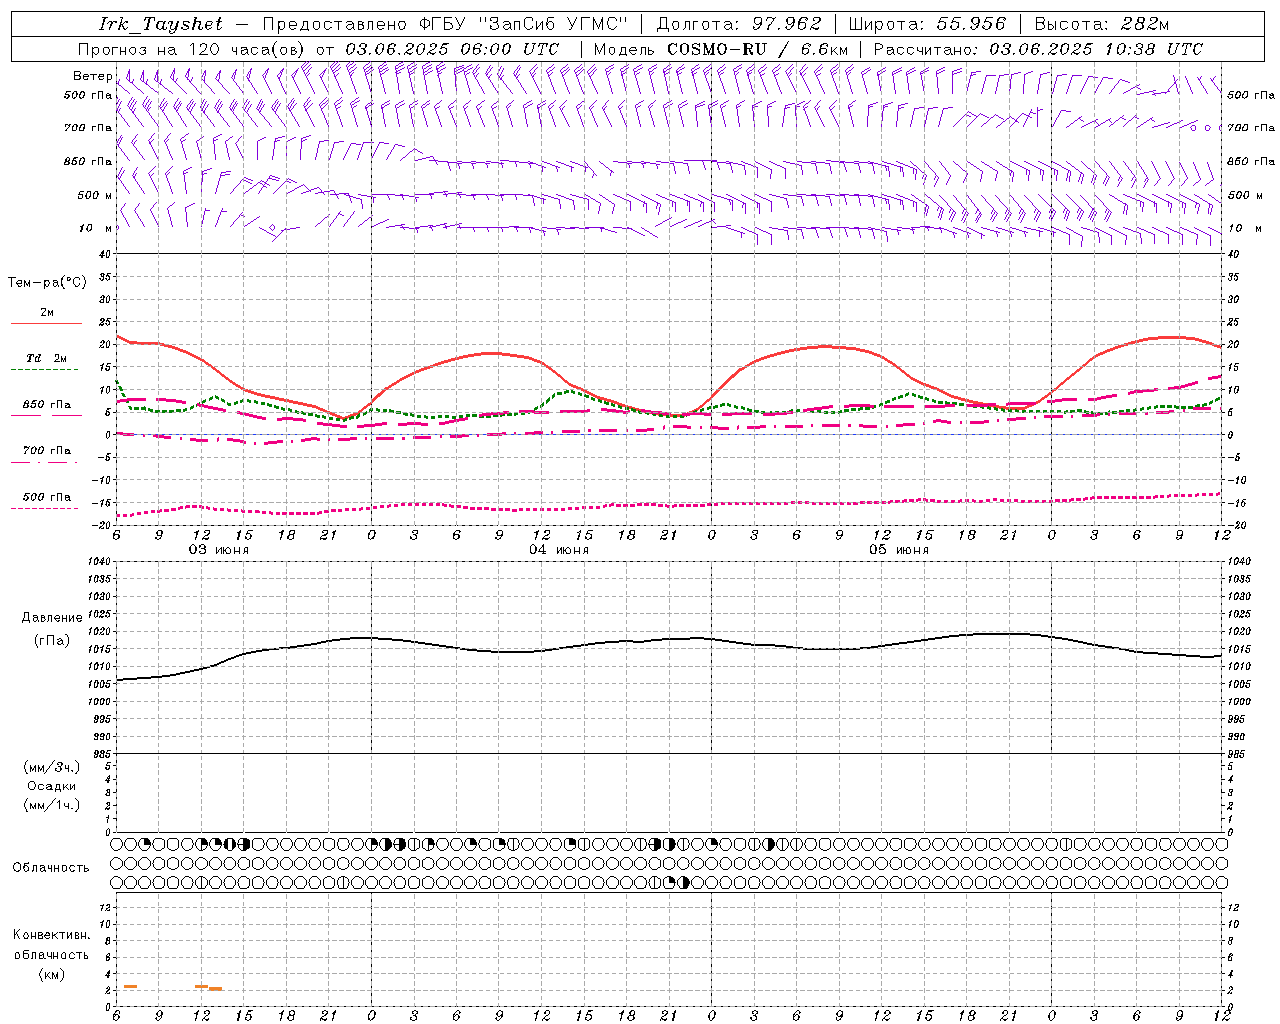Image resolution: width=1280 pixels, height=1024 pixels.
Task: Click the Модель COSMO-RU / 6.6км label
Action: [x=721, y=49]
